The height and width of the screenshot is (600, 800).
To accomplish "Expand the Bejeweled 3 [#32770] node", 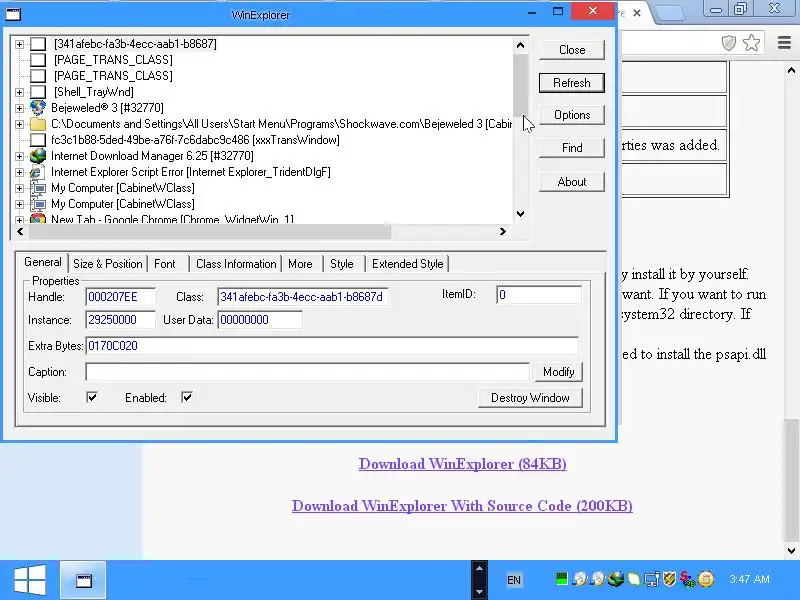I will click(x=19, y=108).
